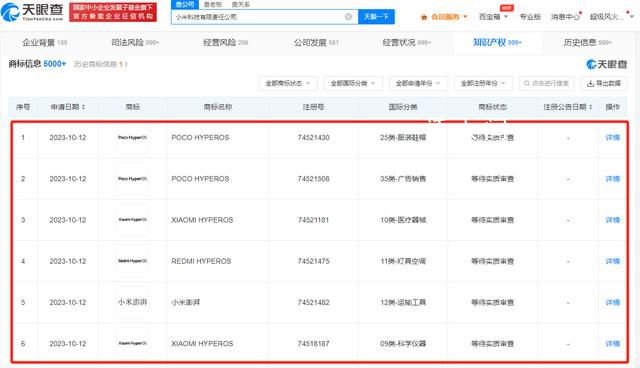Viewport: 640px width, 368px height.
Task: Click trademark thumbnail in row 2
Action: pyautogui.click(x=132, y=179)
